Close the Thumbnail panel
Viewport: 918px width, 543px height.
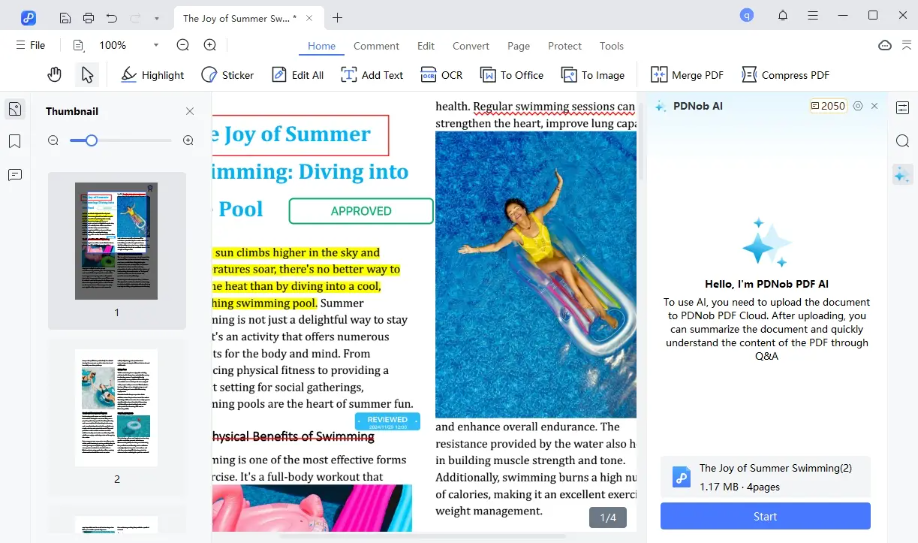[190, 111]
